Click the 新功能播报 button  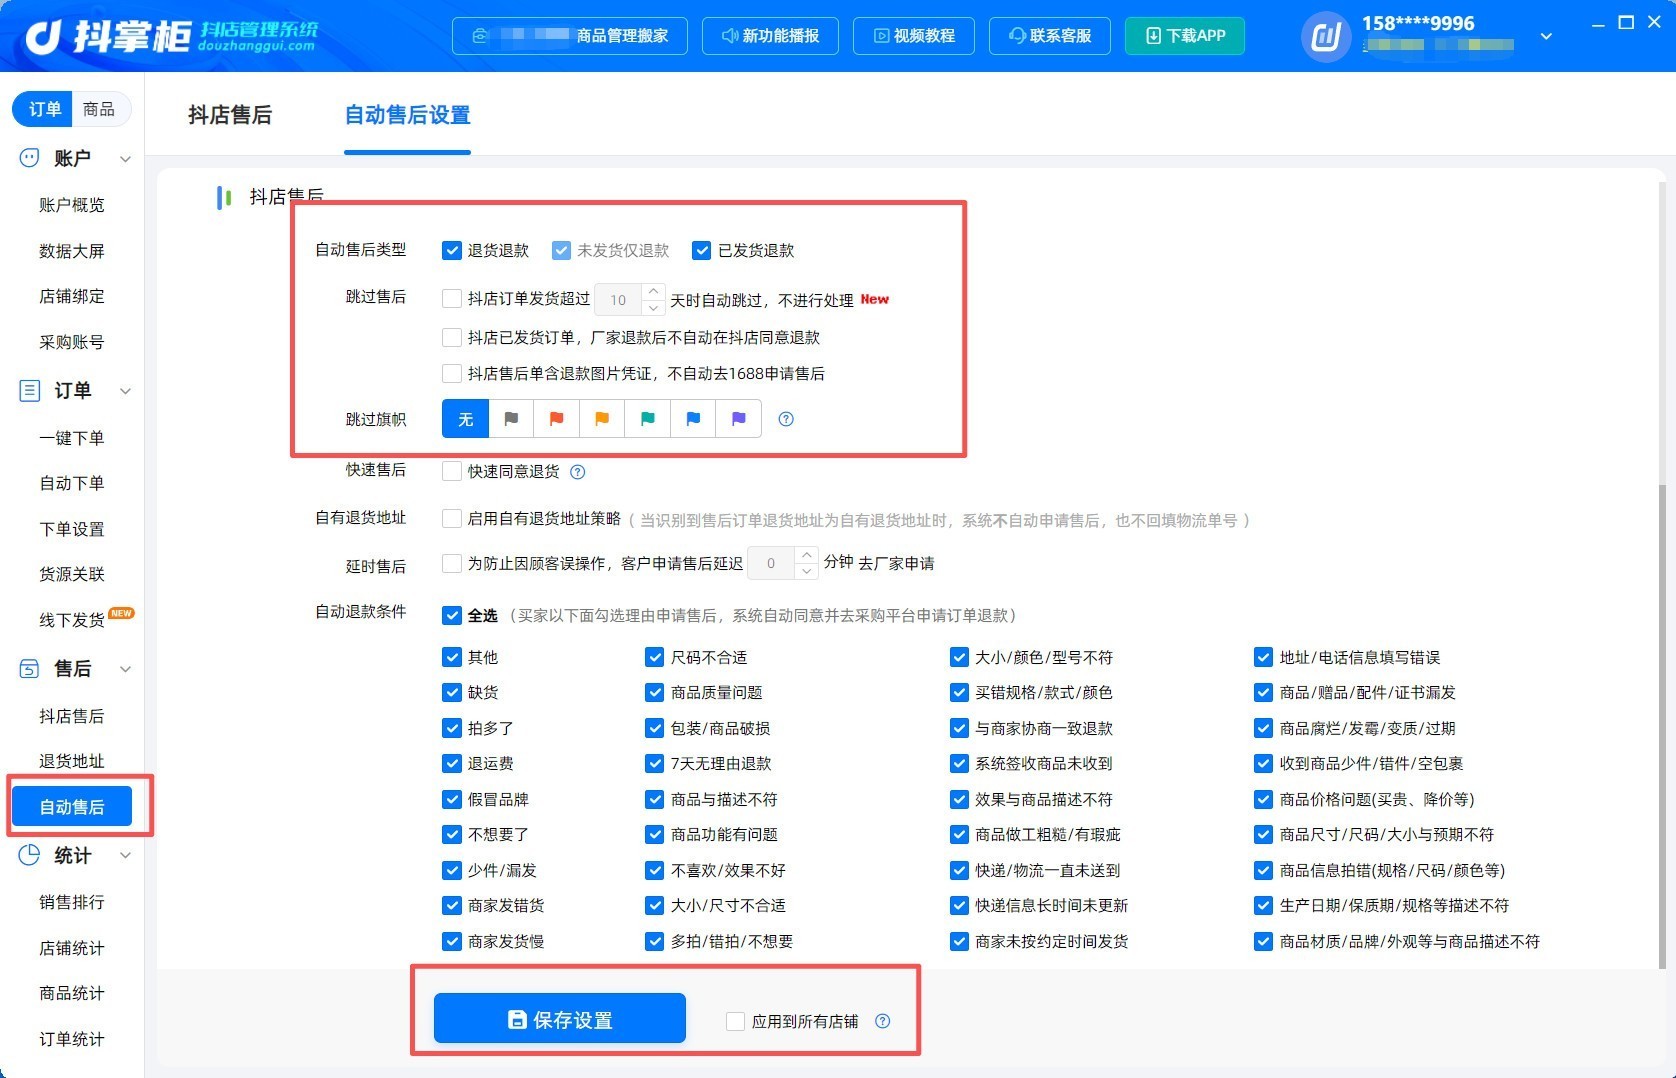[x=770, y=36]
